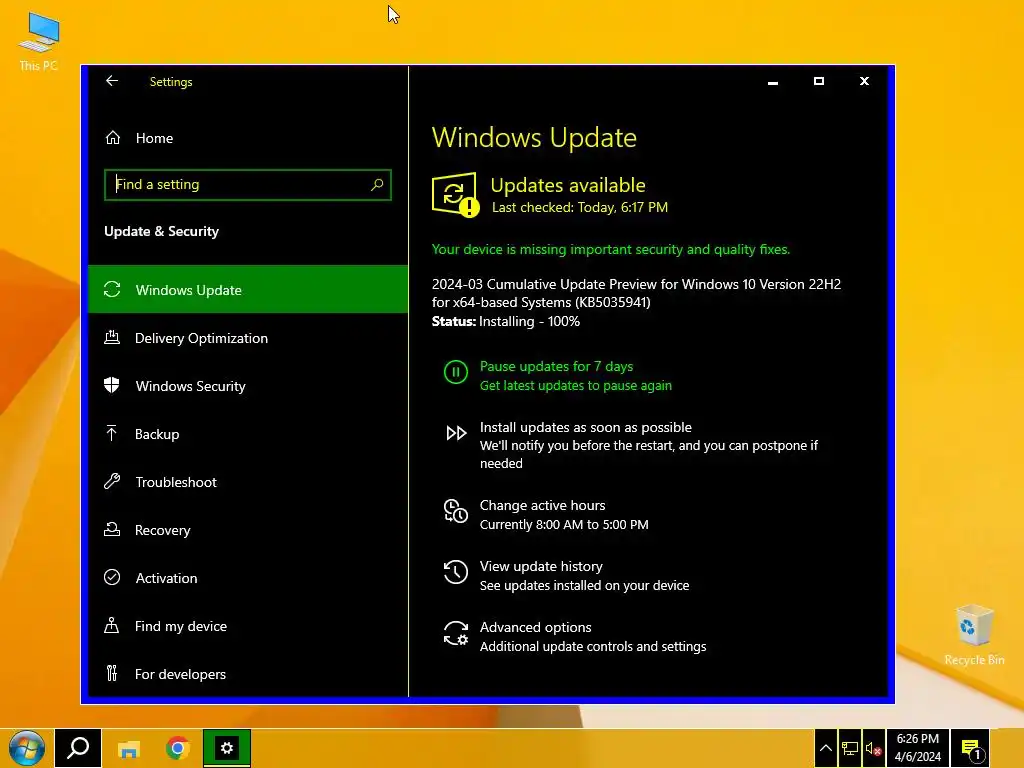Image resolution: width=1024 pixels, height=768 pixels.
Task: Select Troubleshoot in the sidebar
Action: (x=248, y=481)
